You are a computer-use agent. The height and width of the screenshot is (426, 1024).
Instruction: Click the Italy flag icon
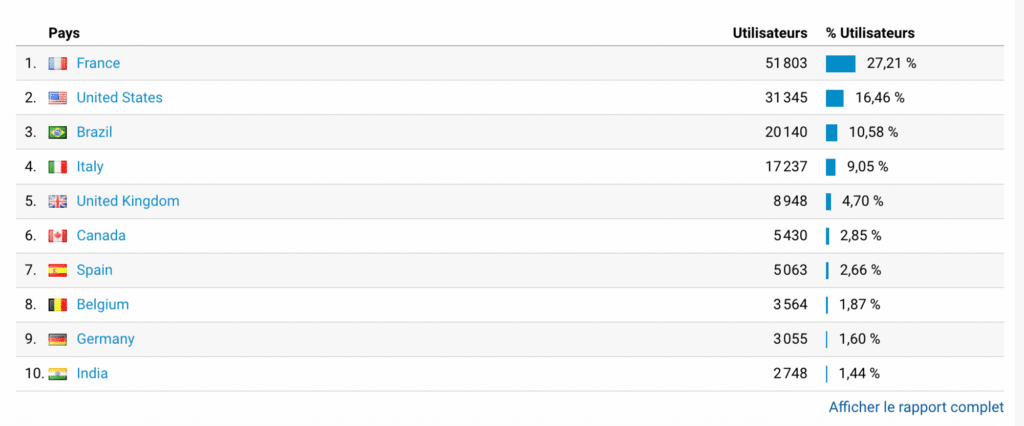coord(57,167)
